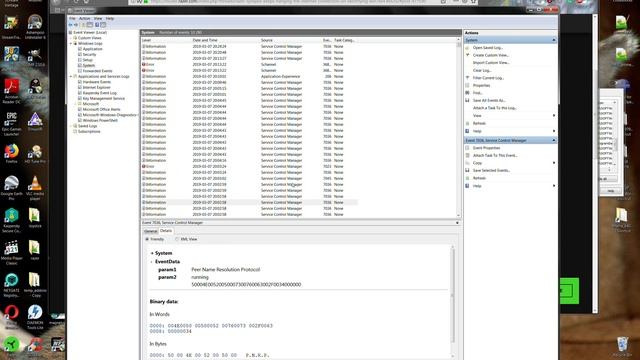
Task: Click the Up one level toolbar icon
Action: (83, 25)
